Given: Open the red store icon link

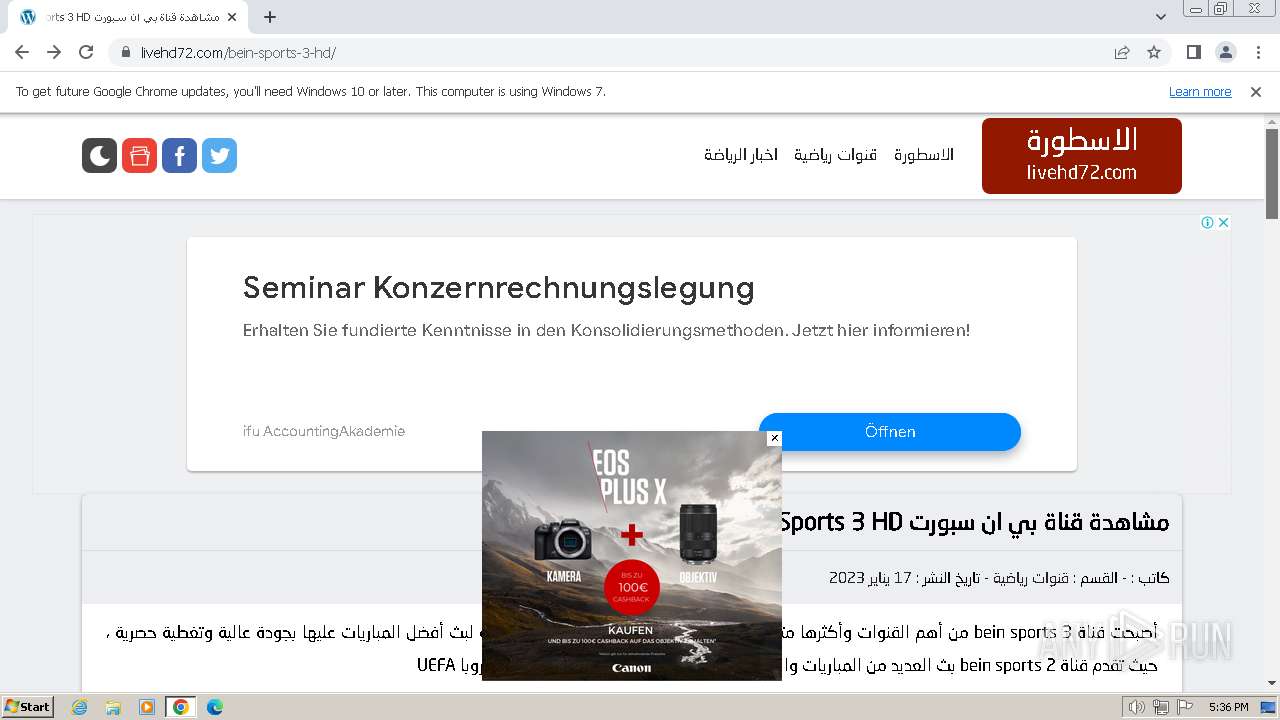Looking at the screenshot, I should tap(139, 155).
